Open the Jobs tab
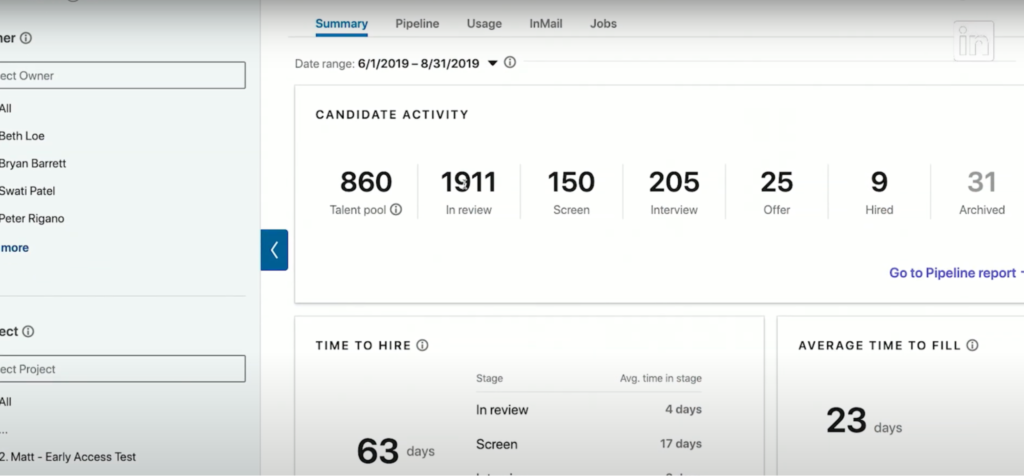The width and height of the screenshot is (1024, 476). click(x=603, y=23)
